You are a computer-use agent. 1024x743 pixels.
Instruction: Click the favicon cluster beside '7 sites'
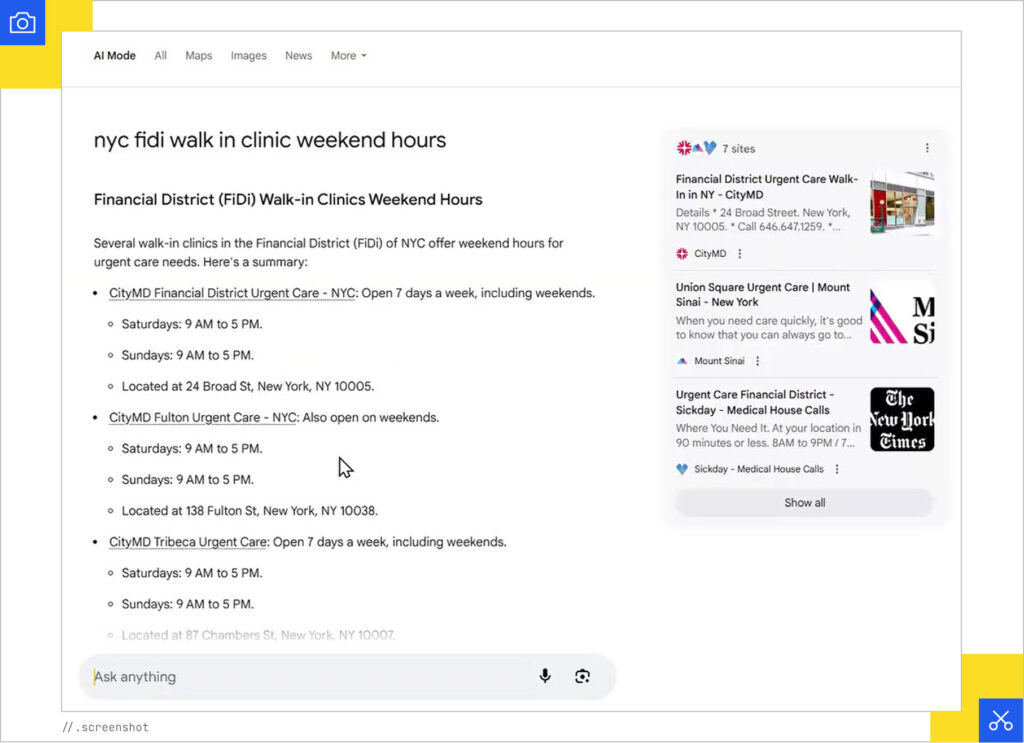pyautogui.click(x=693, y=146)
